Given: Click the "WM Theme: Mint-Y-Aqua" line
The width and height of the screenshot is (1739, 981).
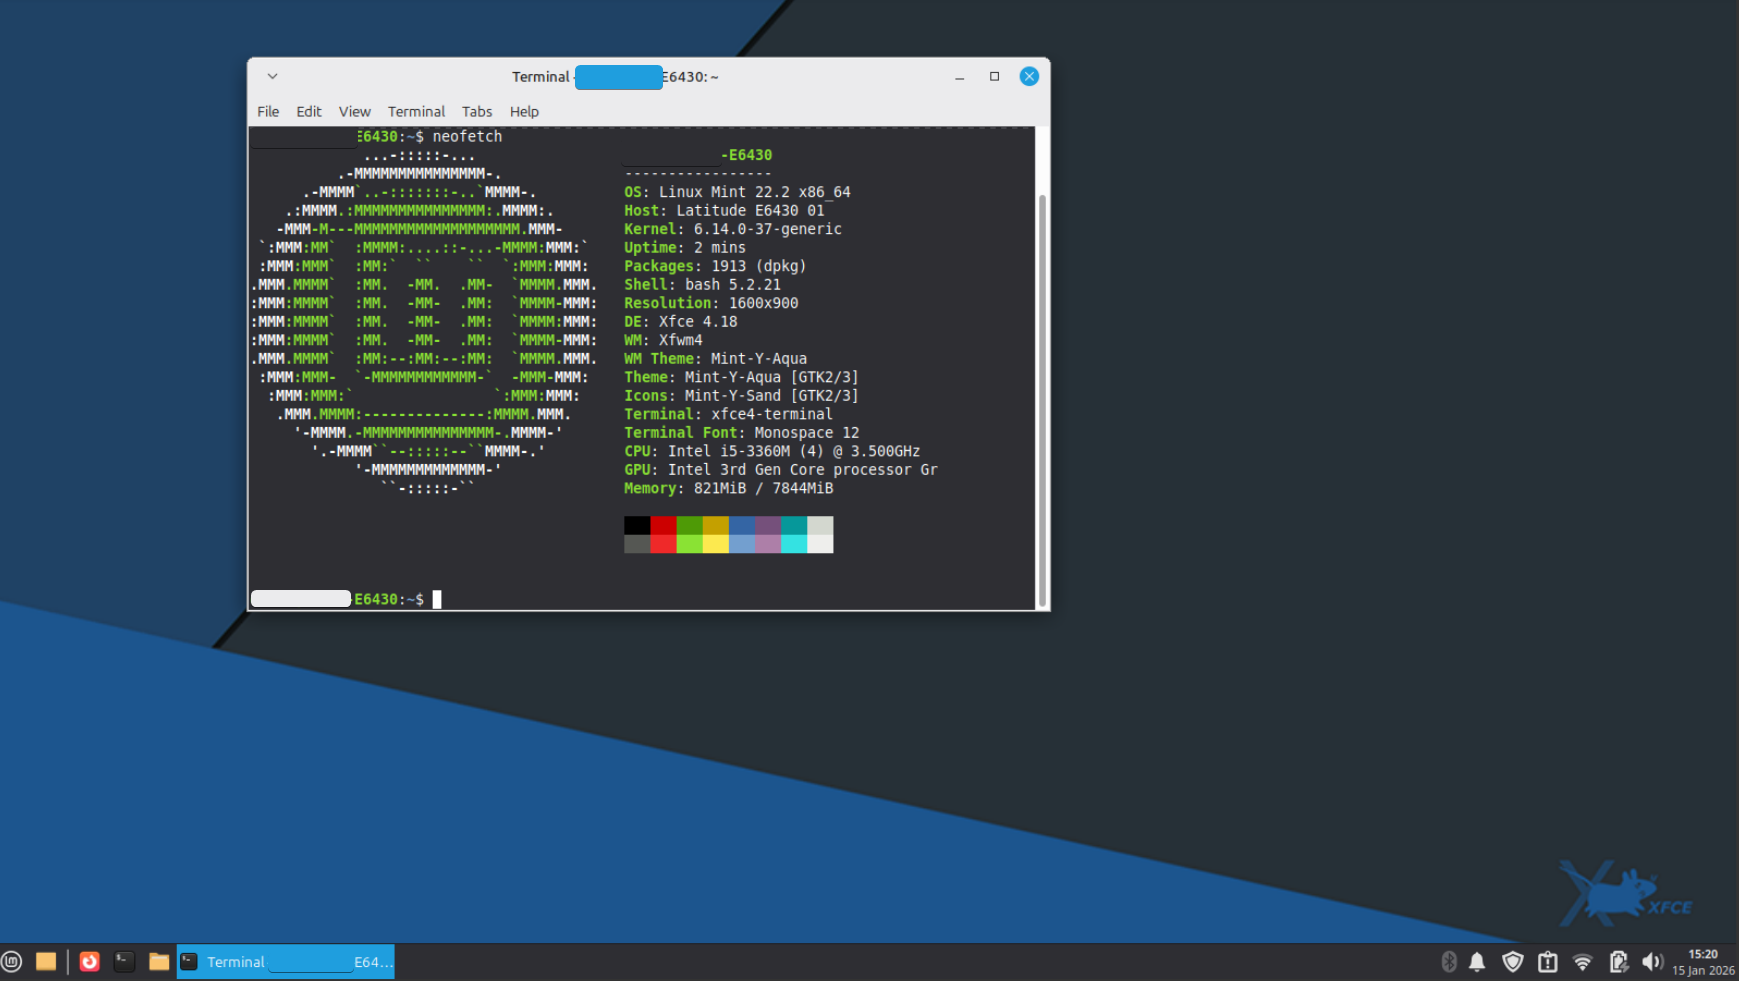Looking at the screenshot, I should pyautogui.click(x=715, y=359).
